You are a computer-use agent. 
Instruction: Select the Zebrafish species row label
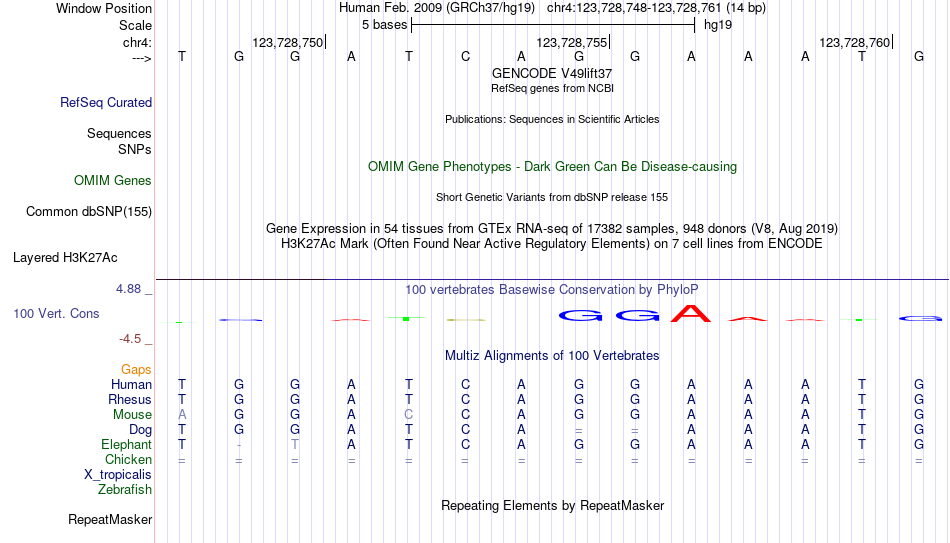(x=125, y=489)
